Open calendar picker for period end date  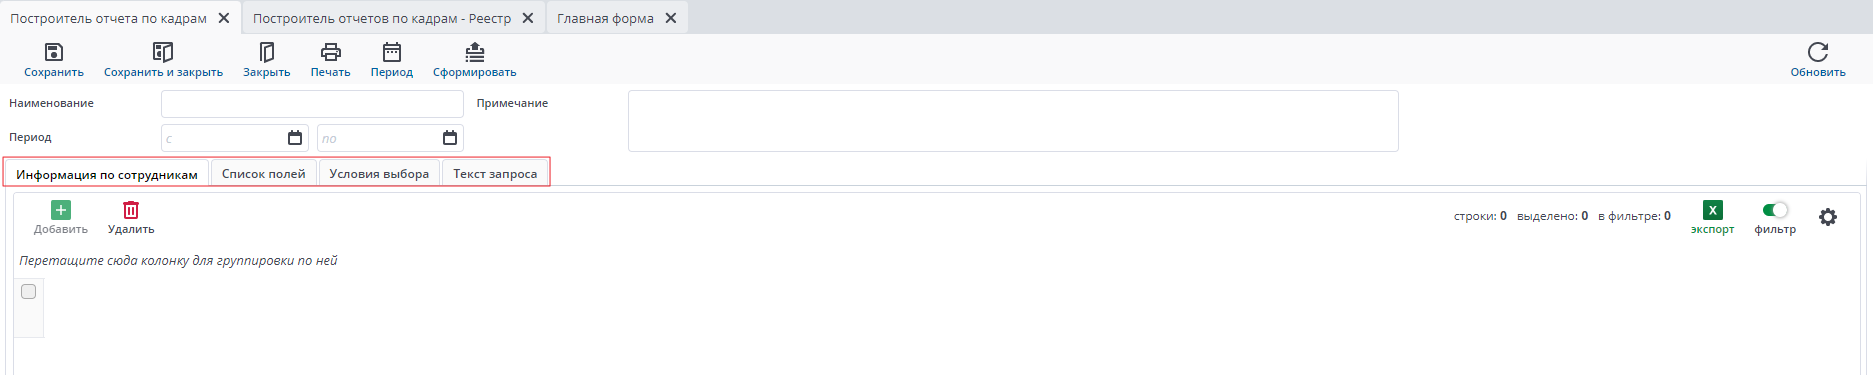(x=450, y=138)
